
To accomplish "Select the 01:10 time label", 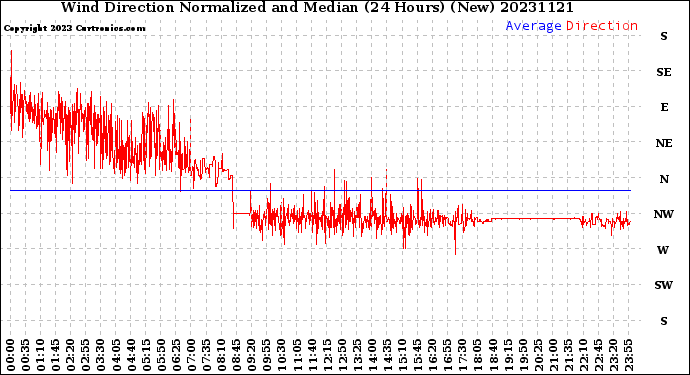I will coord(40,356).
